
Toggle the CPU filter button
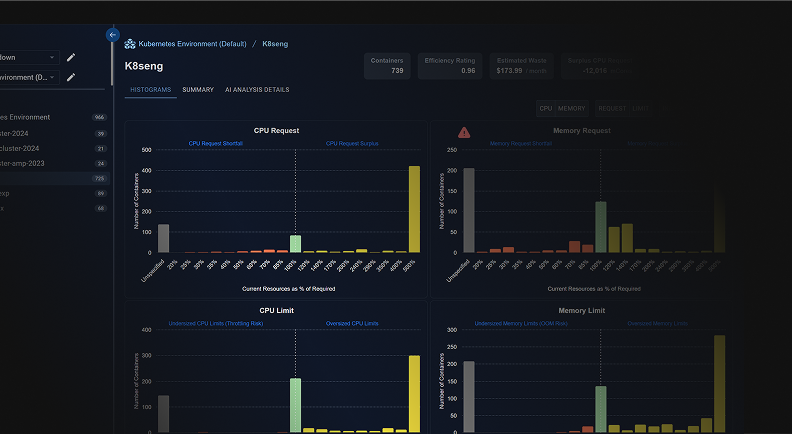point(545,108)
